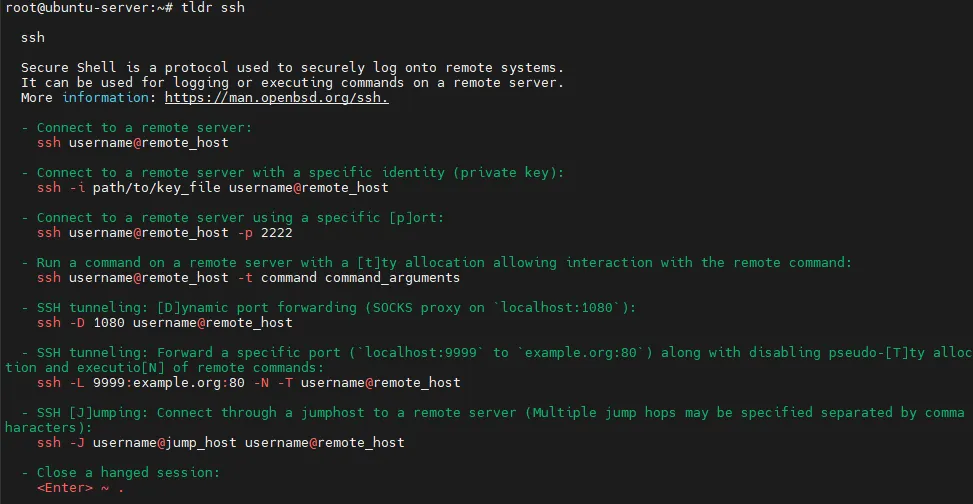Click the 'Close a hanged session:' description

point(128,472)
